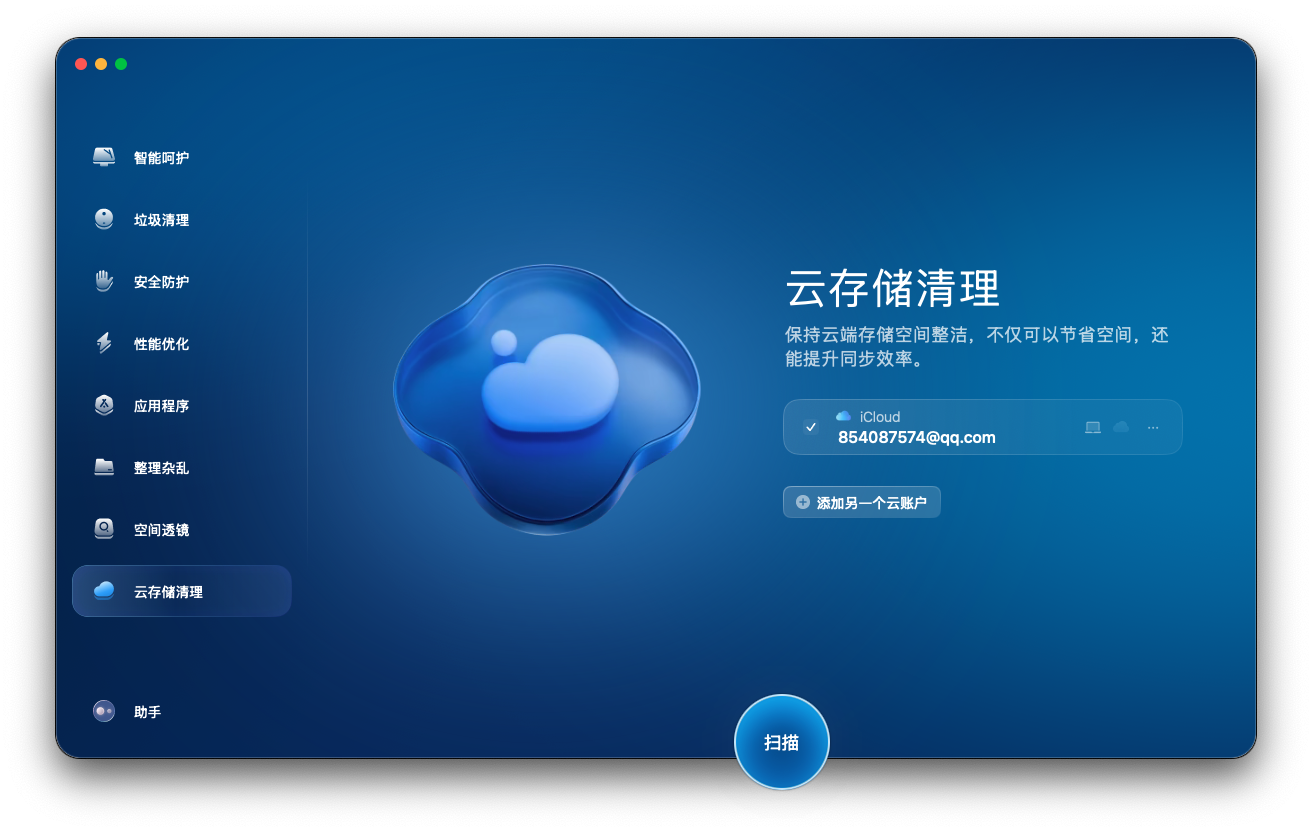
Task: Open the 整理杂乱 folder module
Action: point(160,468)
